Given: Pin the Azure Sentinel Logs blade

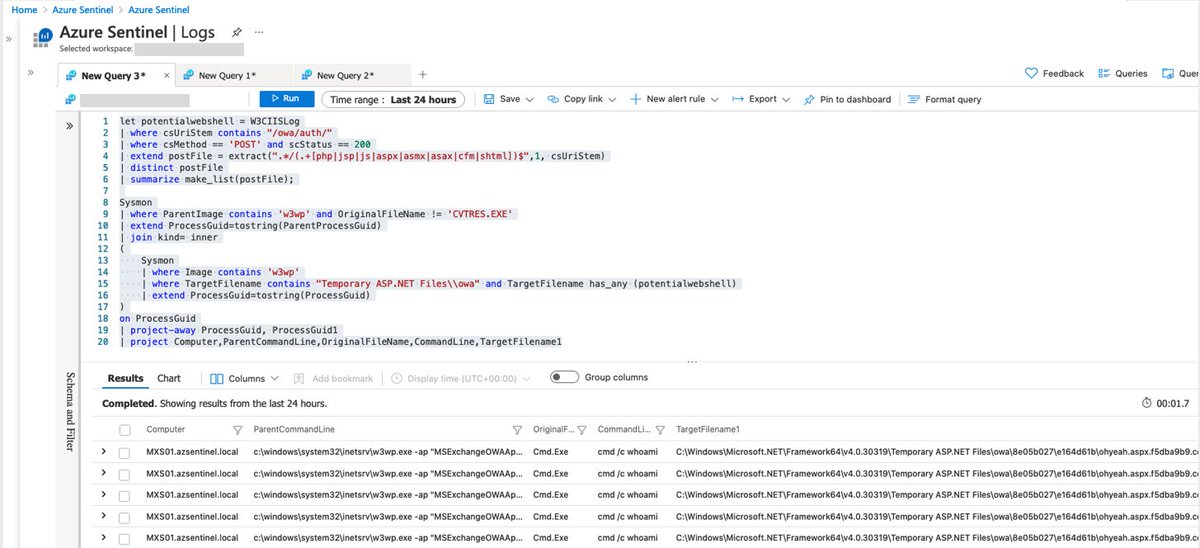Looking at the screenshot, I should 237,32.
